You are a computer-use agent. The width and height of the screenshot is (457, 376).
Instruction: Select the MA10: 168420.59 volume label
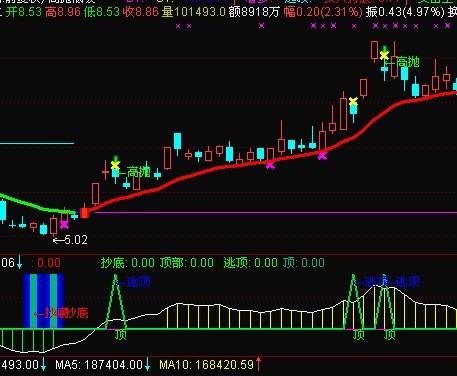[207, 364]
